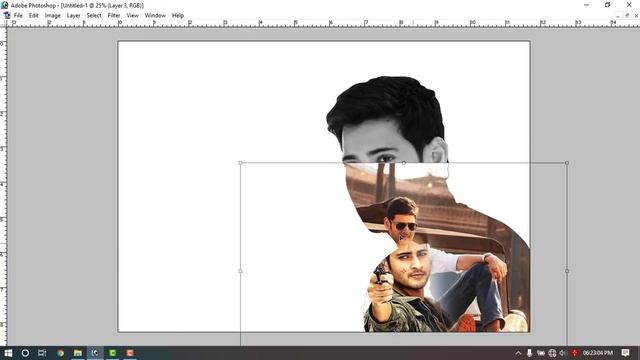Open the Select menu
Viewport: 640px width, 360px height.
94,16
